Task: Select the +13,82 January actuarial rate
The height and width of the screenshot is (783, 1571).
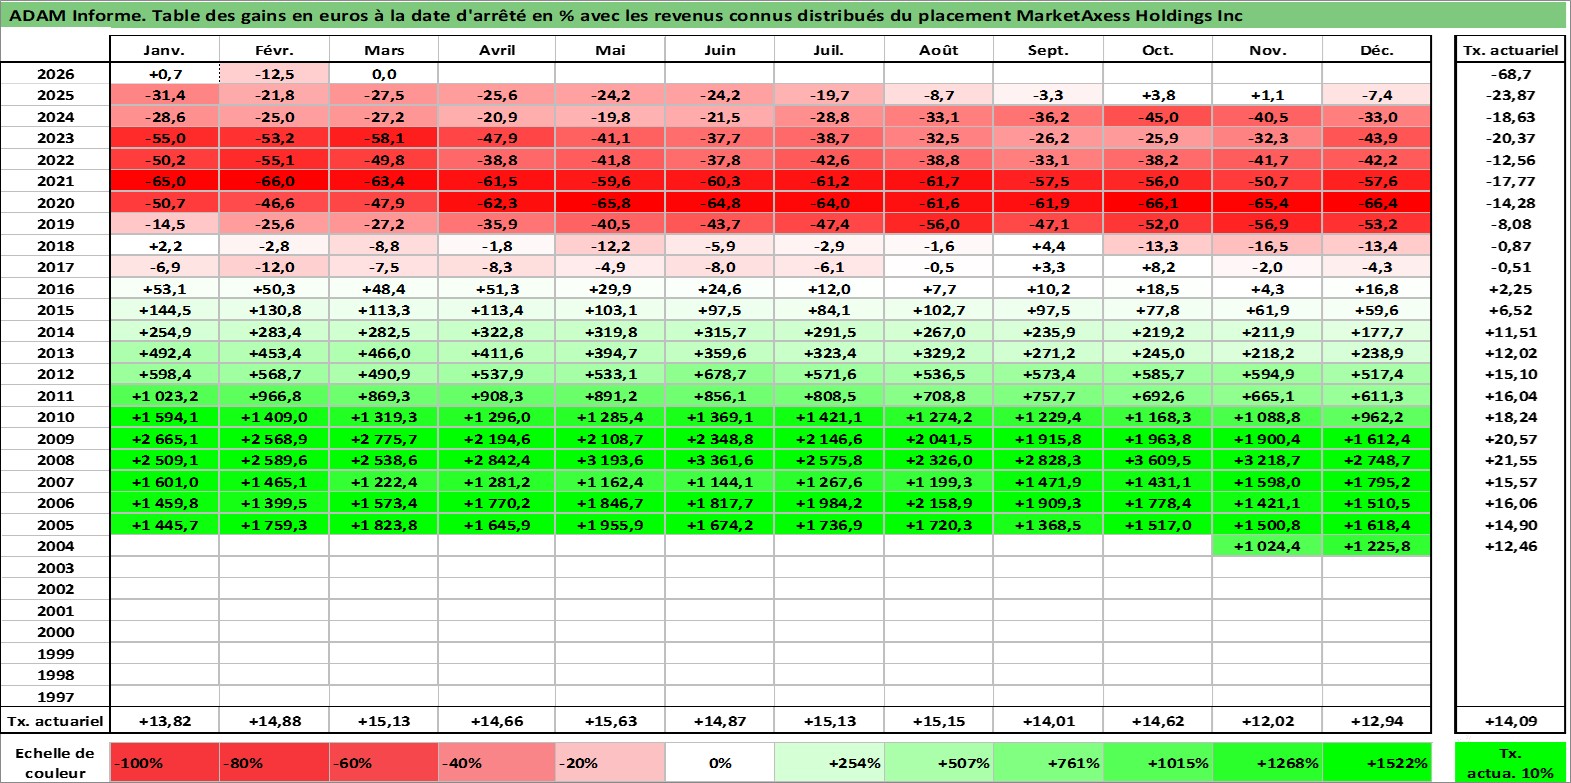Action: 164,721
